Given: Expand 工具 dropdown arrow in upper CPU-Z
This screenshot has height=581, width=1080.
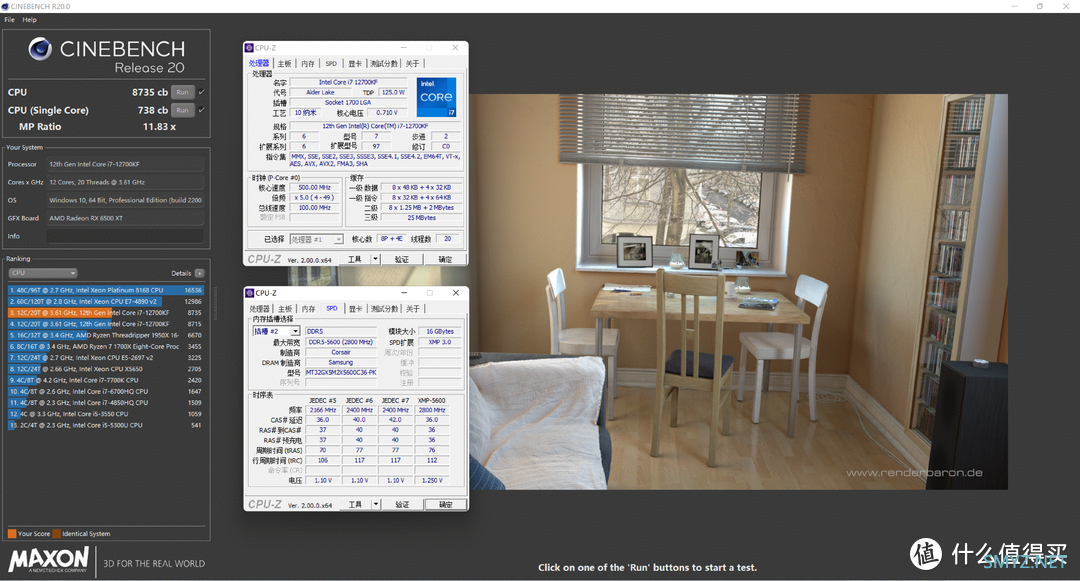Looking at the screenshot, I should [x=375, y=260].
